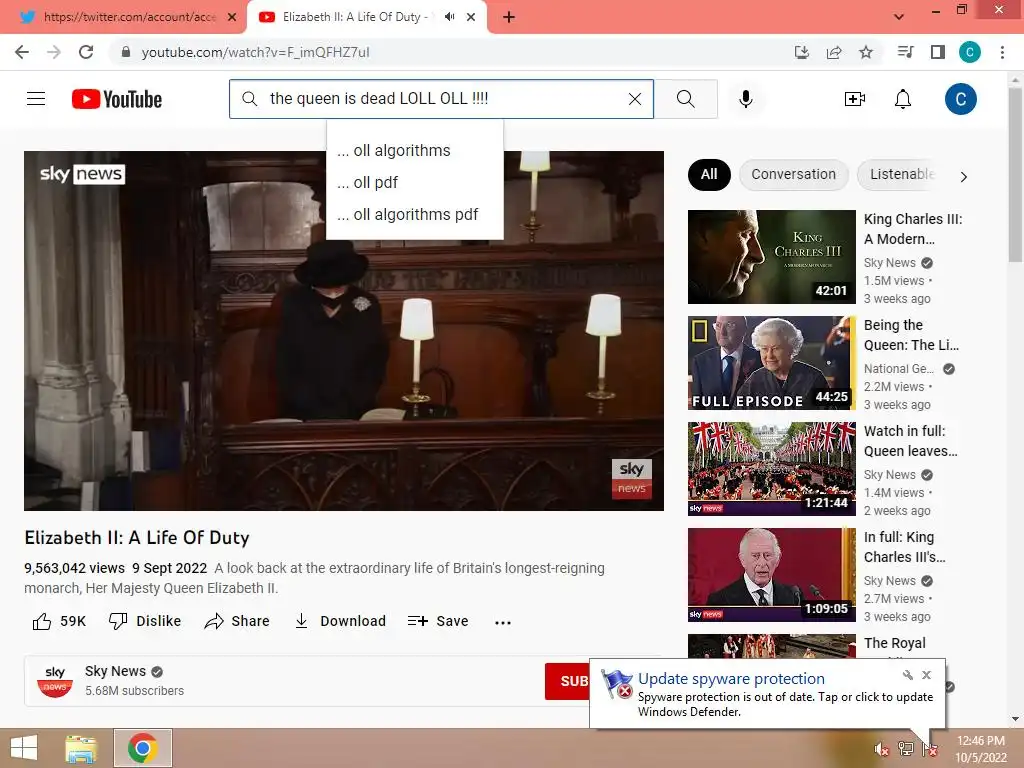Open a new tab with the plus button

pyautogui.click(x=509, y=18)
